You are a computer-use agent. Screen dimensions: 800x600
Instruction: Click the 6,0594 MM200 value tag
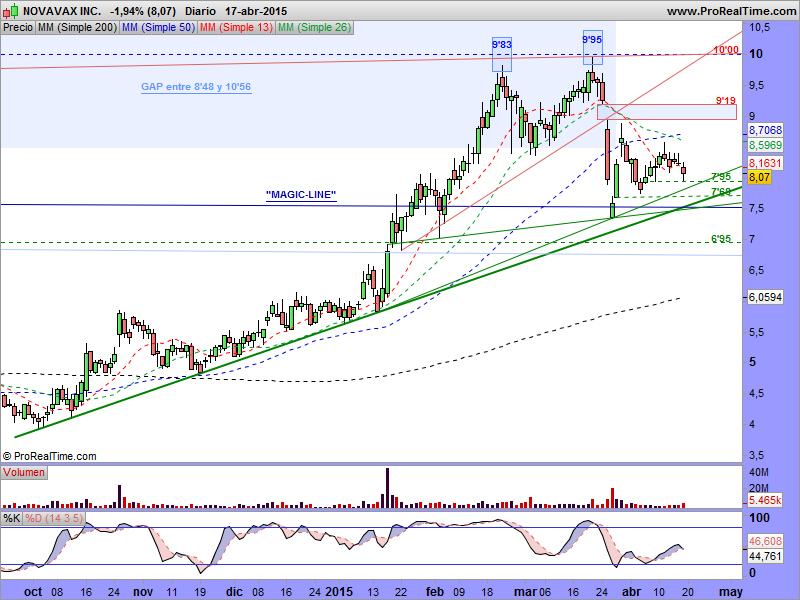coord(765,297)
